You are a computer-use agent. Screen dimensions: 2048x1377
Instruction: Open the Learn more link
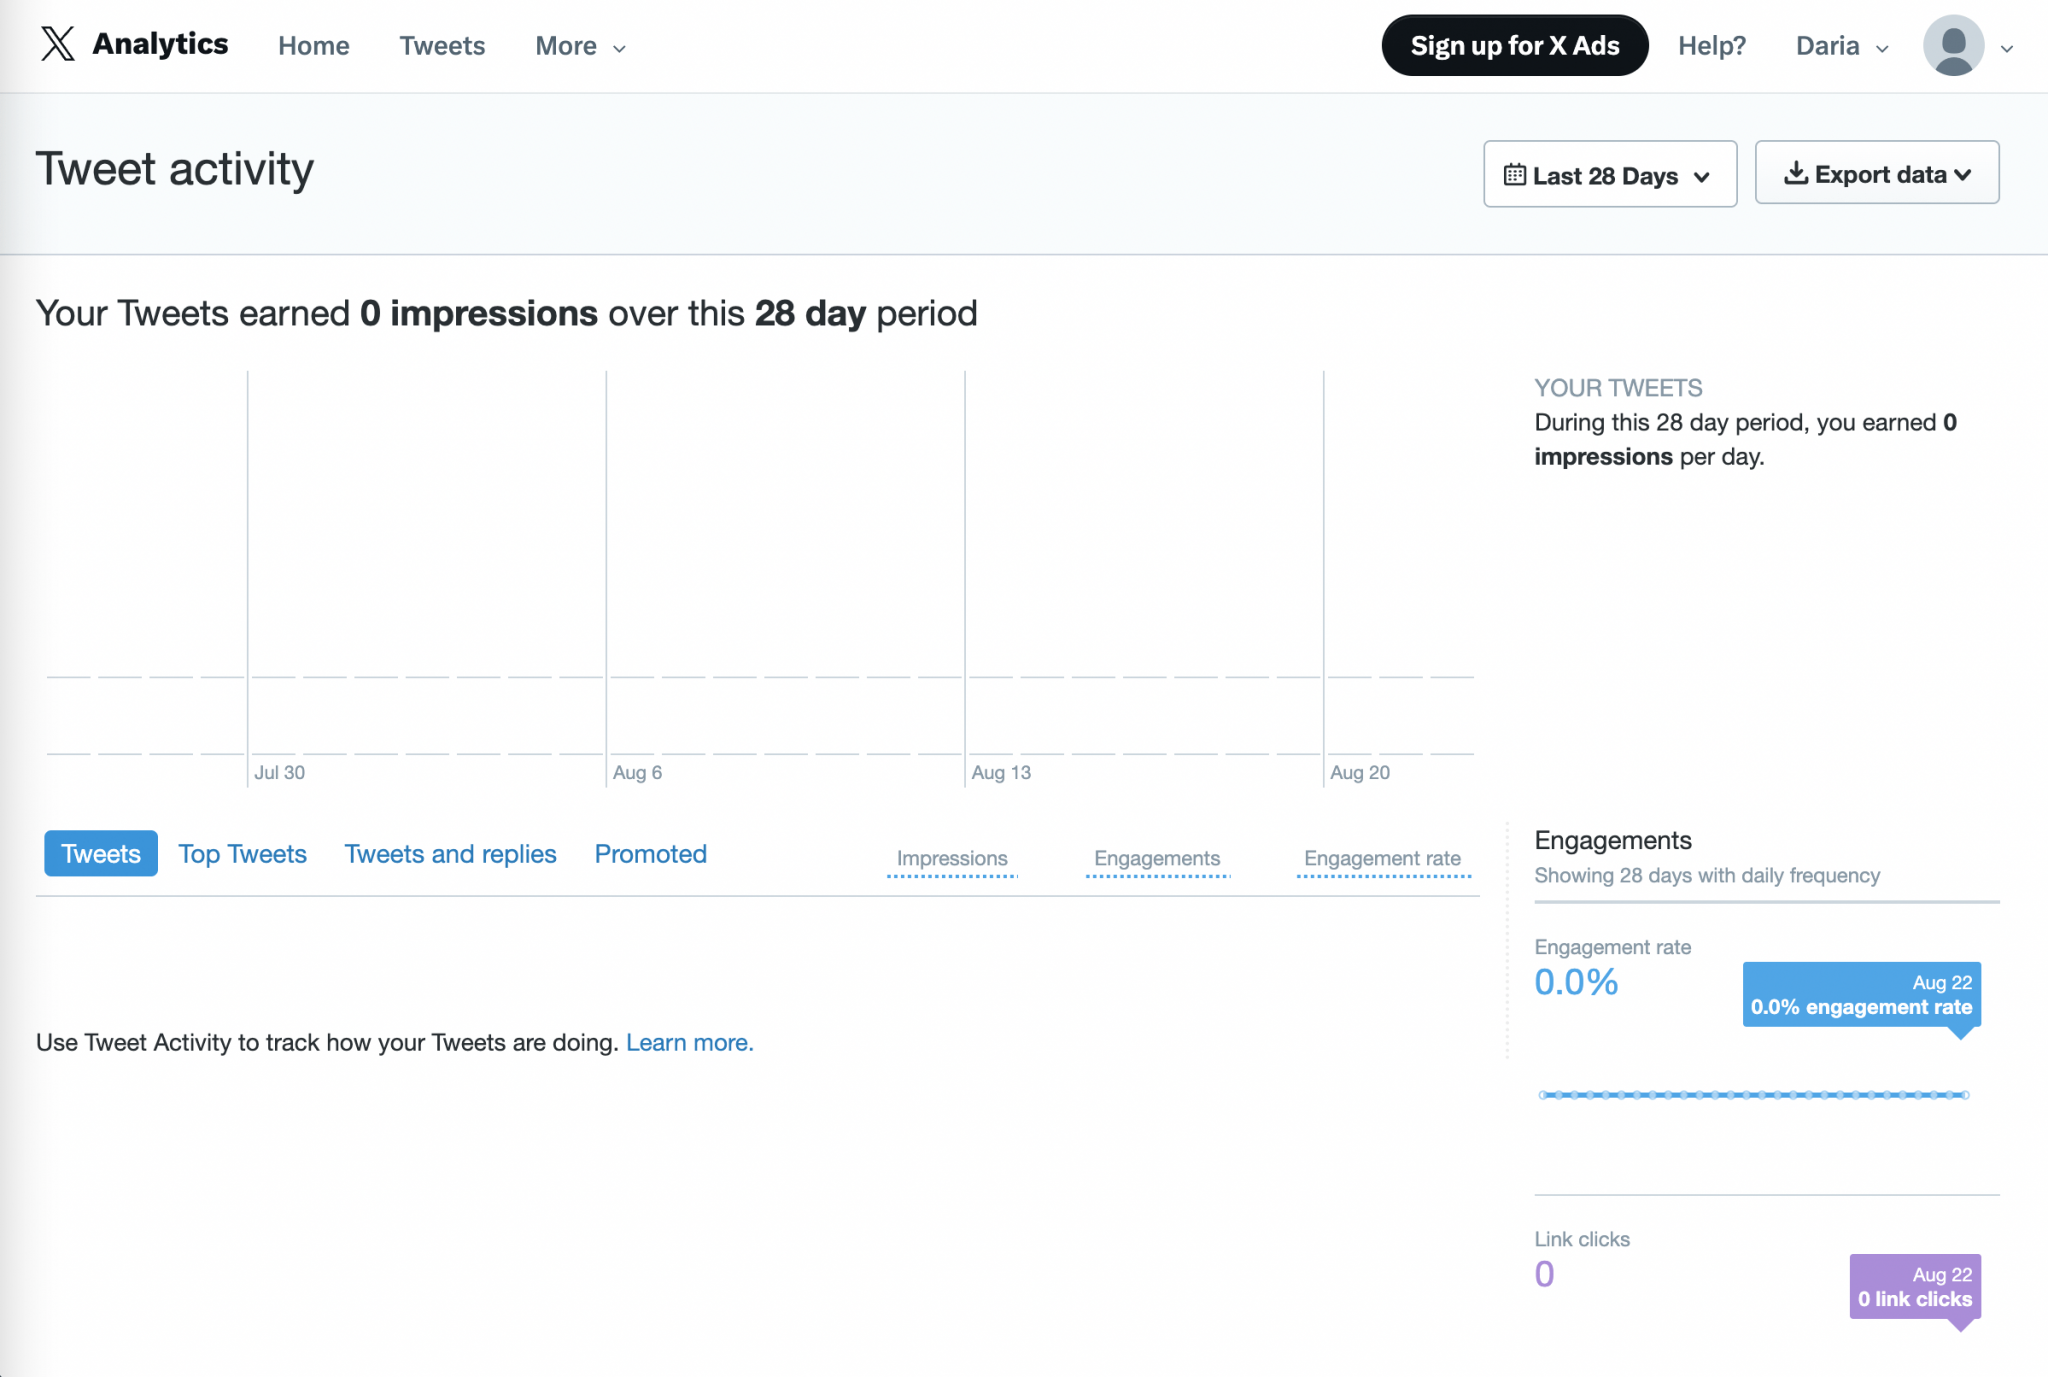coord(689,1042)
